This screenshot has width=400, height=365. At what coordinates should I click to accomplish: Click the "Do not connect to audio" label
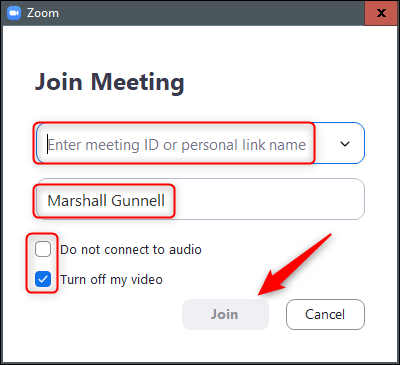pyautogui.click(x=131, y=249)
